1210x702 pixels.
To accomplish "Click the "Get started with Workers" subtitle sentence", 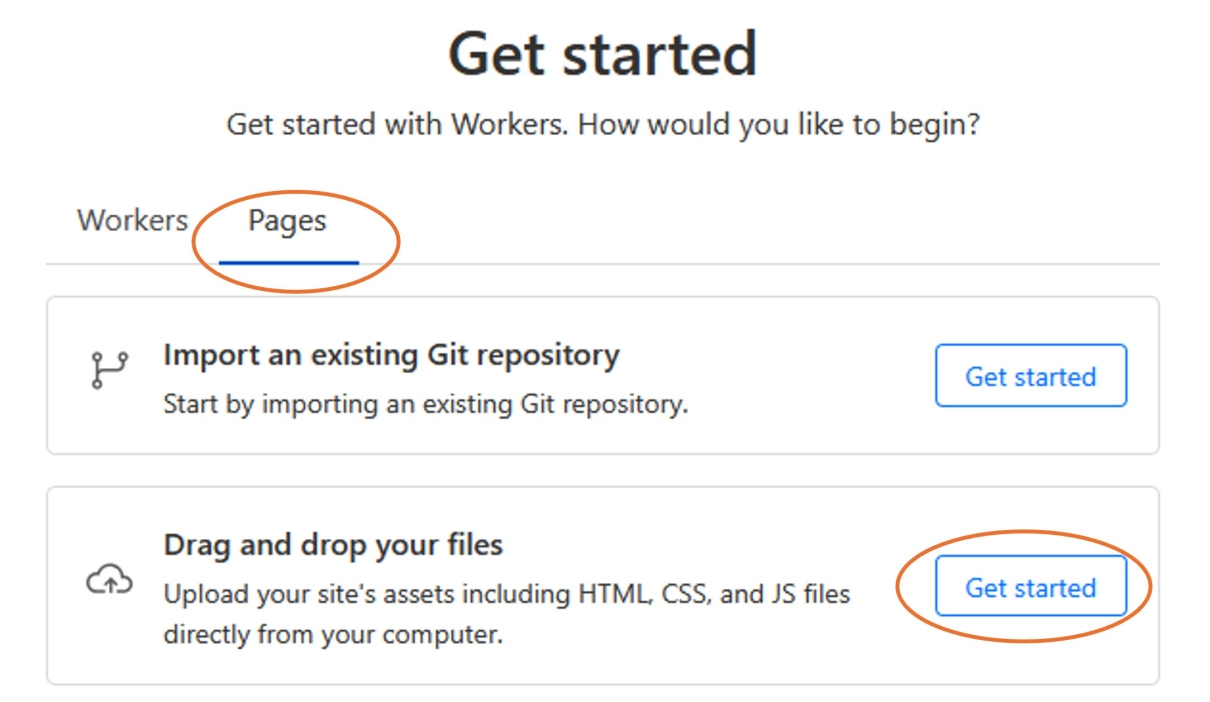I will [x=398, y=125].
